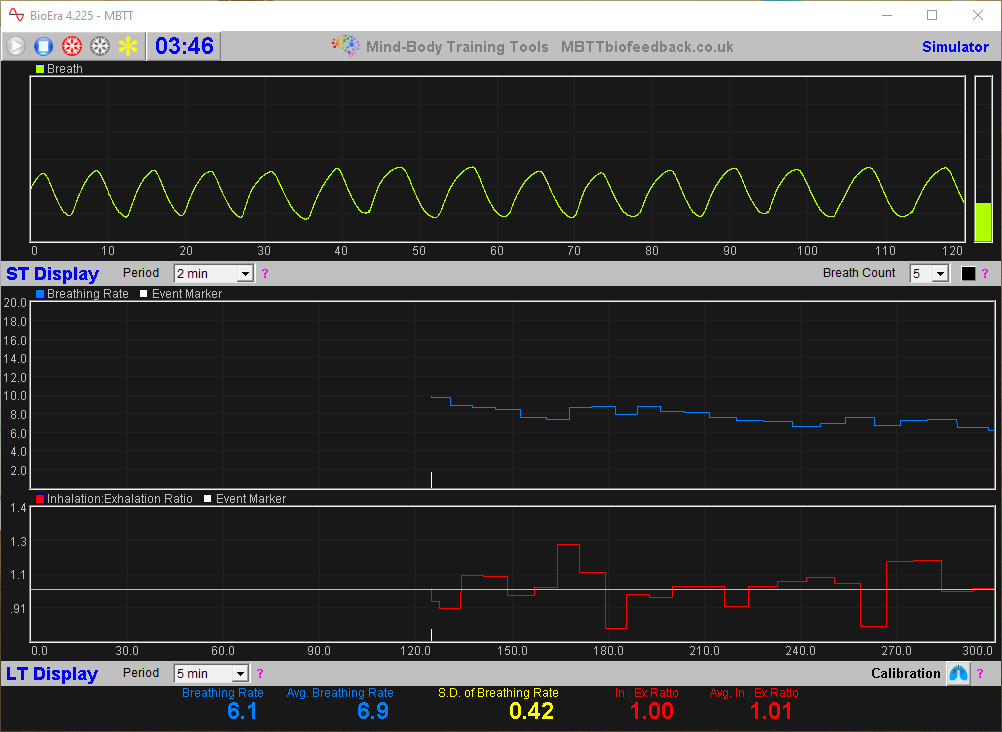Click the LT Display help question mark
Viewport: 1002px width, 732px height.
[259, 673]
